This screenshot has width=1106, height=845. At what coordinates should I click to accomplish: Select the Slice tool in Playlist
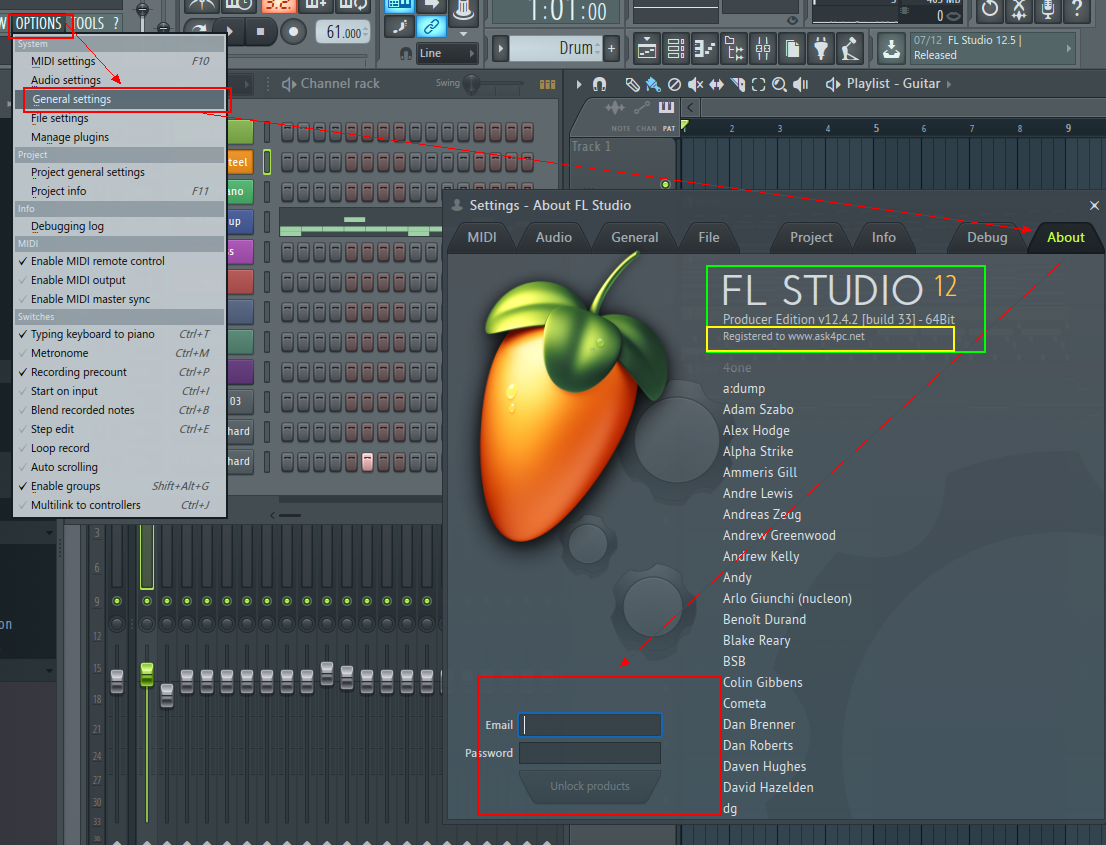coord(738,85)
